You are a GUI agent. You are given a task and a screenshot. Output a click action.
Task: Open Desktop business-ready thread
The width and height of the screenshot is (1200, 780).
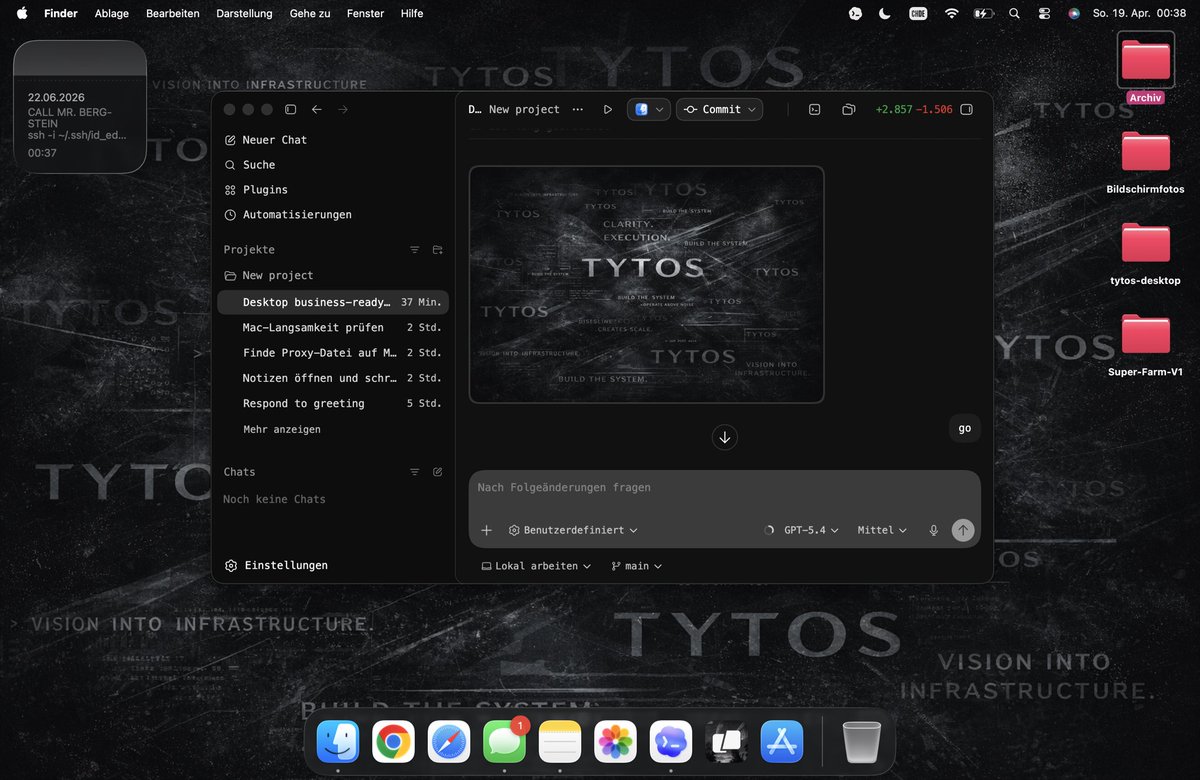pos(333,302)
